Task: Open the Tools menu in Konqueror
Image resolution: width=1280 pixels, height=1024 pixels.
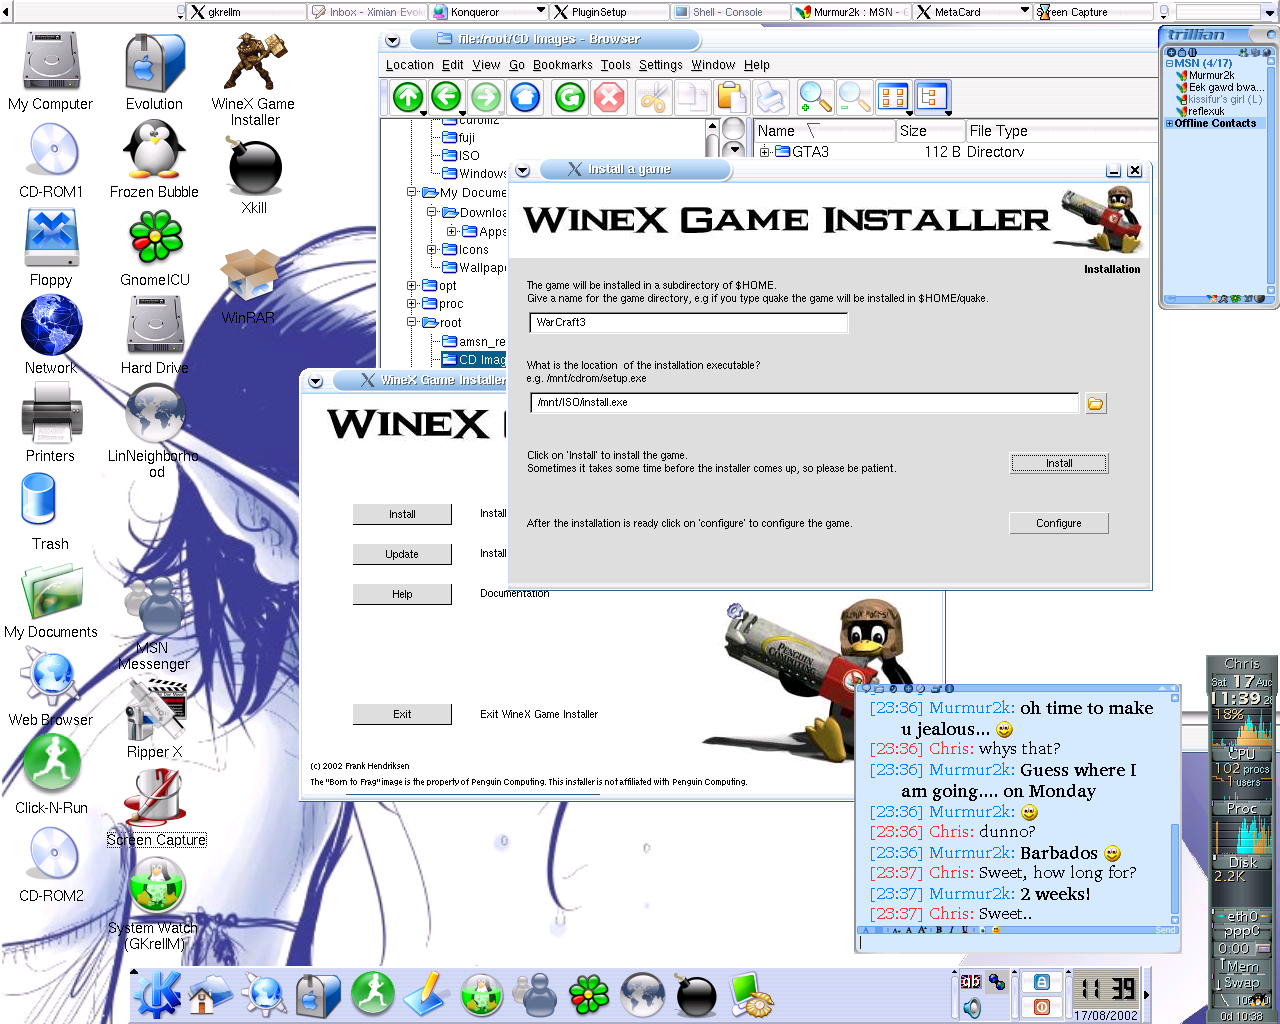Action: pos(616,65)
